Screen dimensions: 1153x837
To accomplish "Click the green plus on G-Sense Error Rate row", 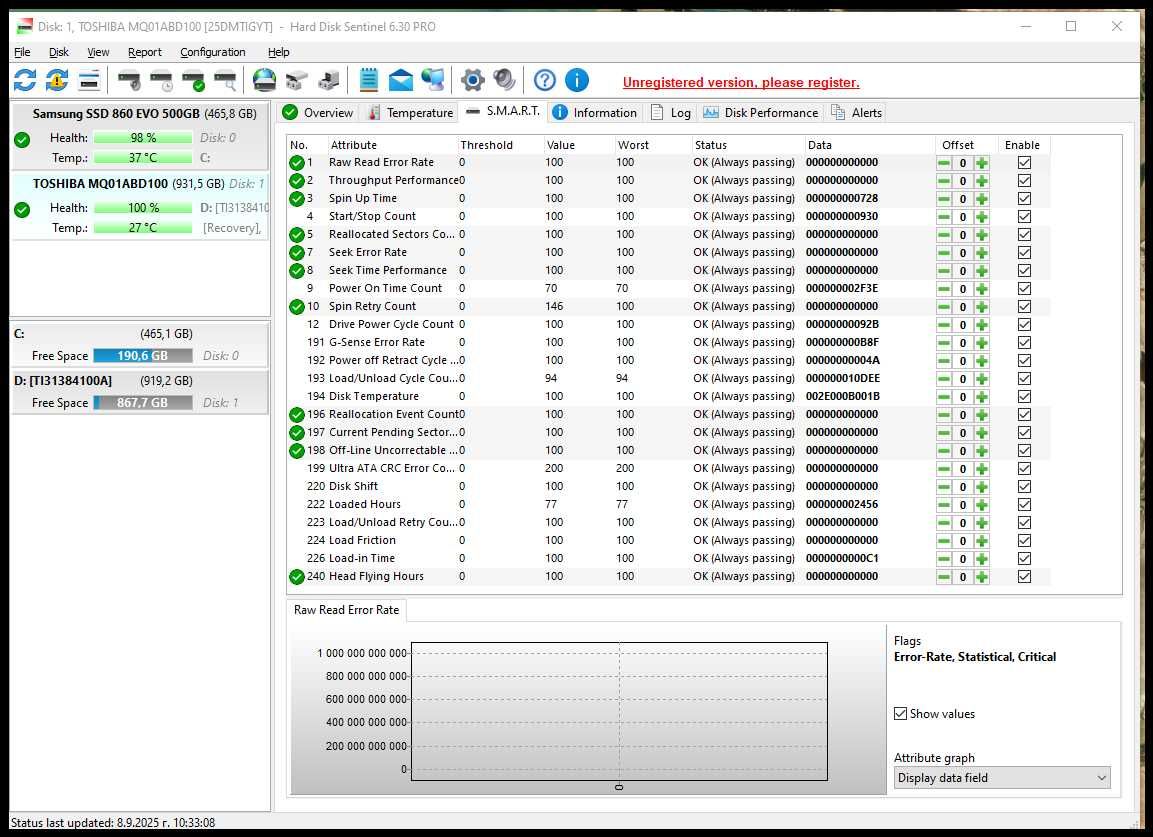I will click(982, 343).
